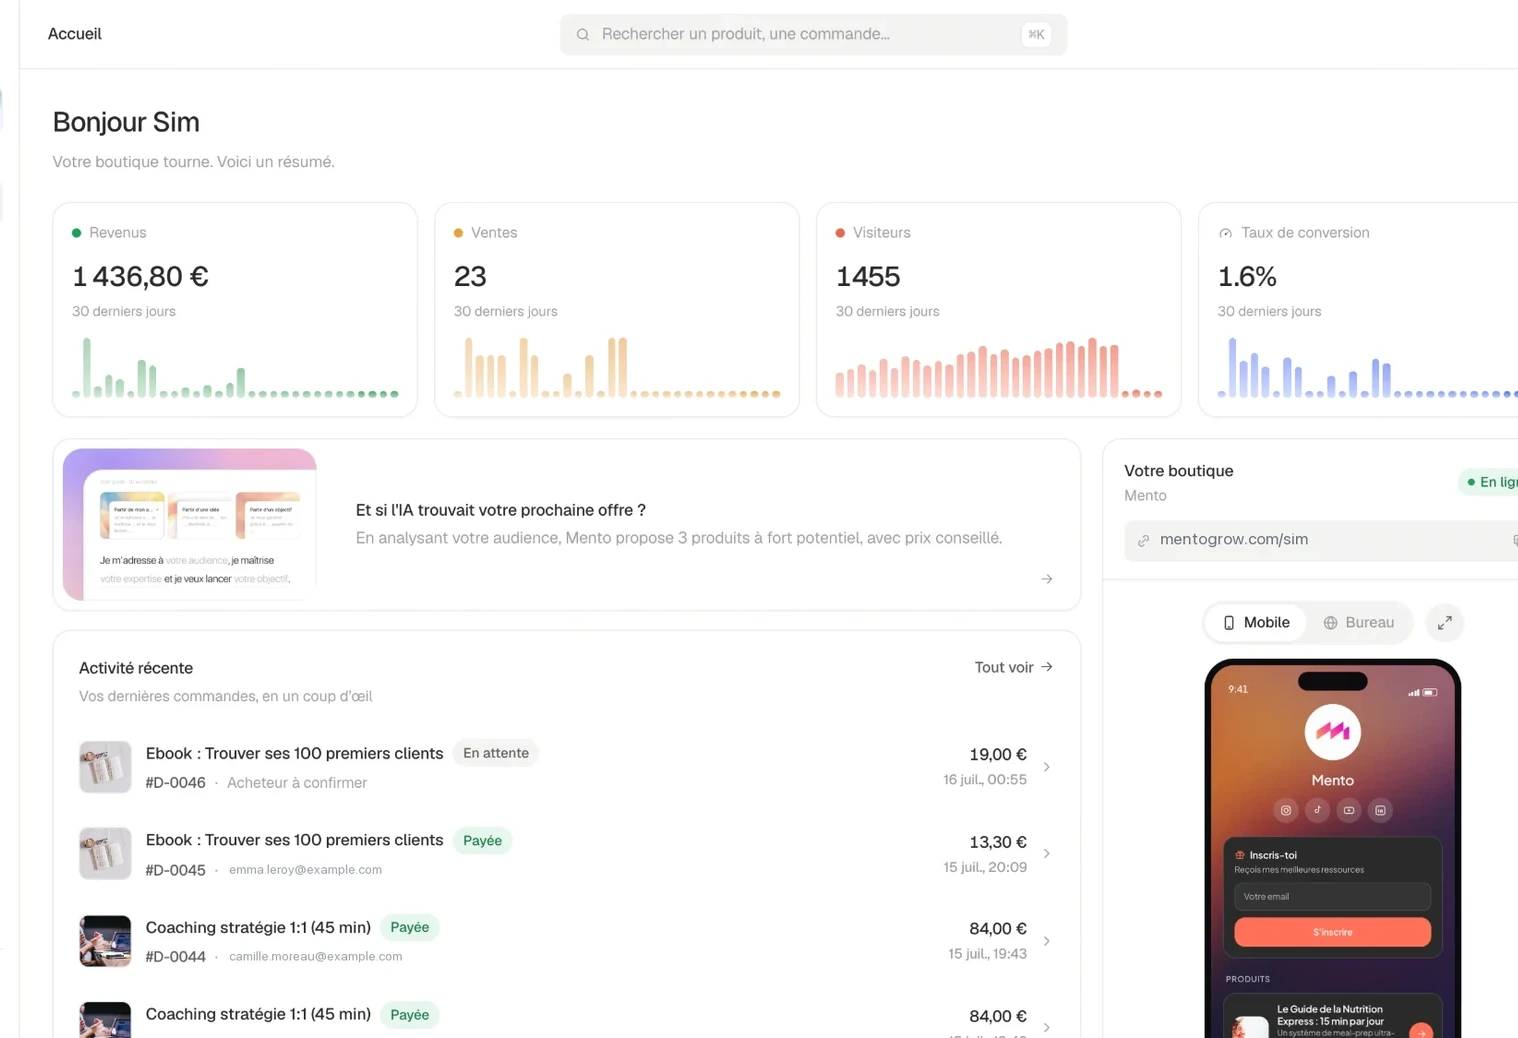Click the Visiteurs bar chart

click(999, 368)
